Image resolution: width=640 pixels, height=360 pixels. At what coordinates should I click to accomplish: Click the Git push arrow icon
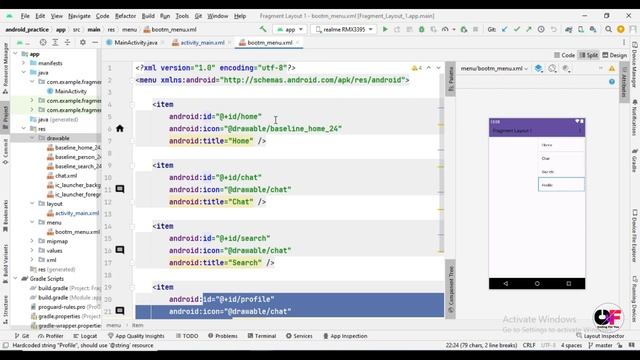click(529, 29)
